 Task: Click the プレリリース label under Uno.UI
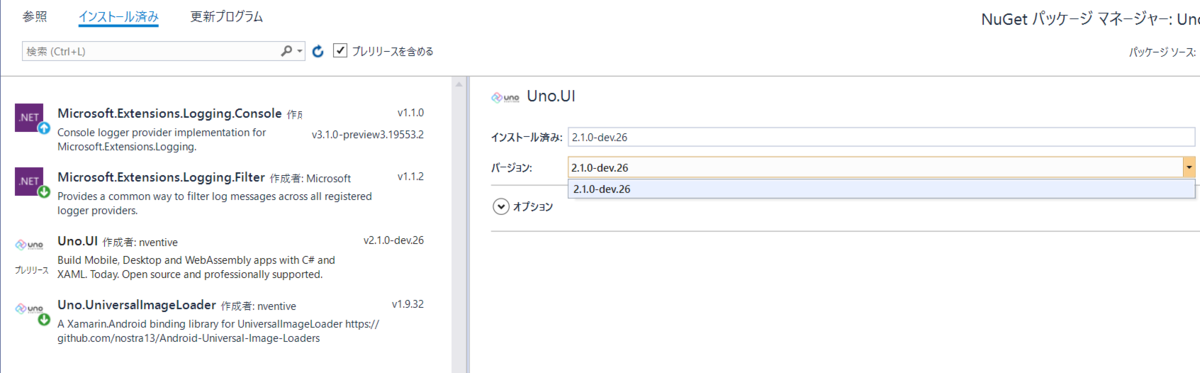click(32, 271)
